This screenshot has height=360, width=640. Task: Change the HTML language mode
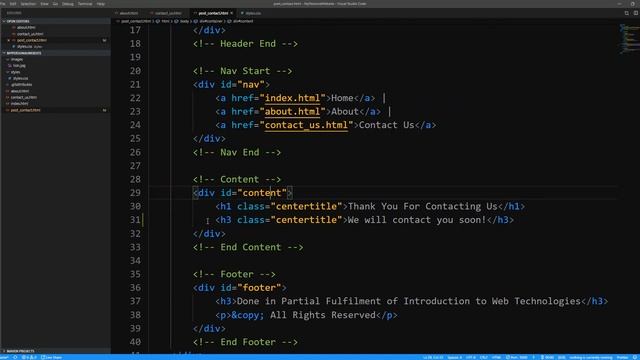click(496, 357)
